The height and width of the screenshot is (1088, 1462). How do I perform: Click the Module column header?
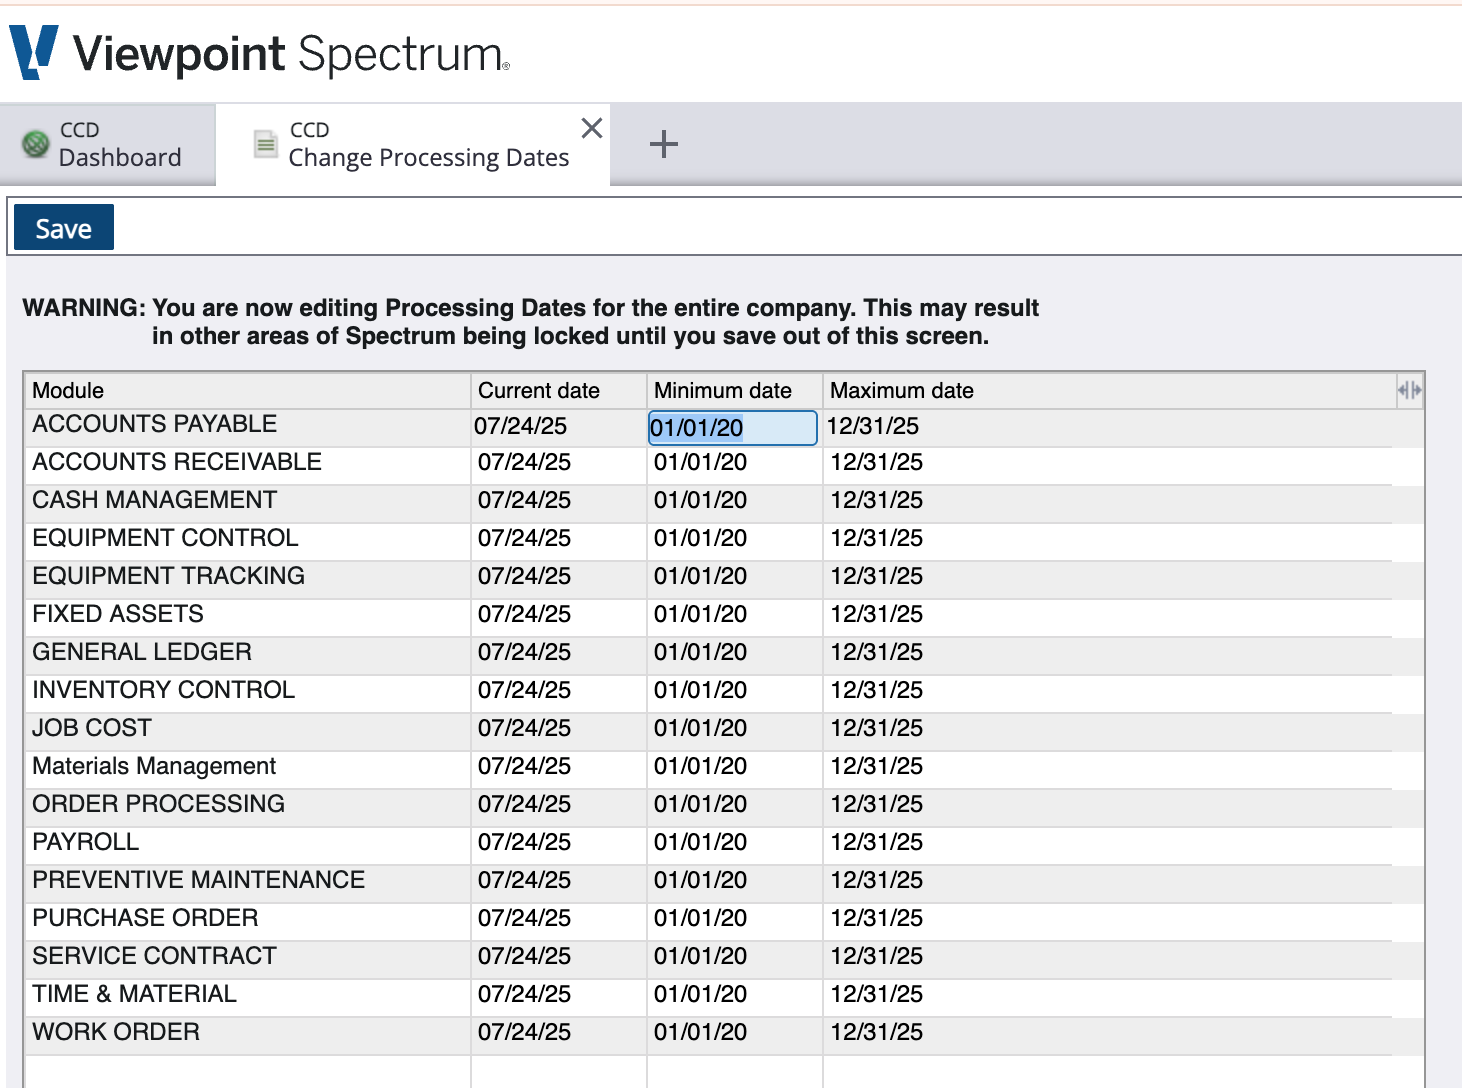click(247, 390)
